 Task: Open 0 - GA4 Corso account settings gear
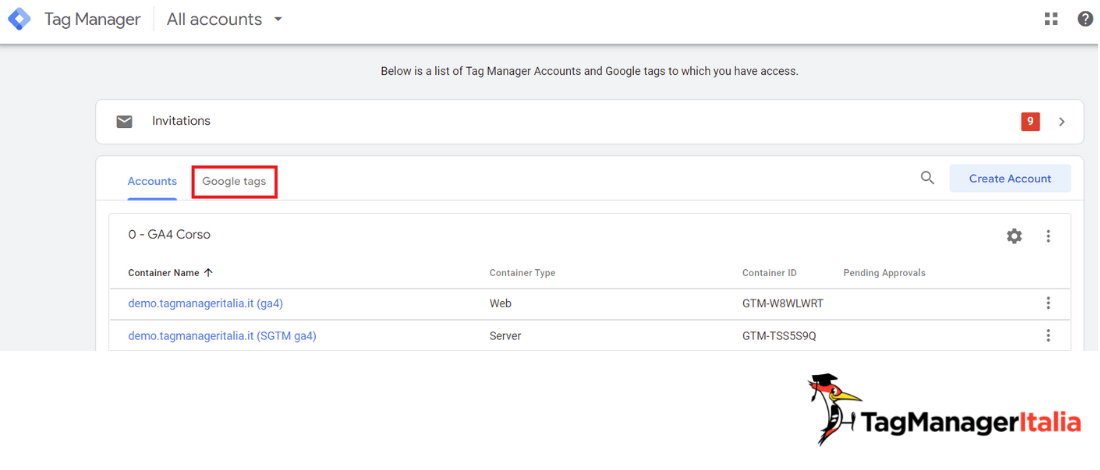pyautogui.click(x=1014, y=236)
